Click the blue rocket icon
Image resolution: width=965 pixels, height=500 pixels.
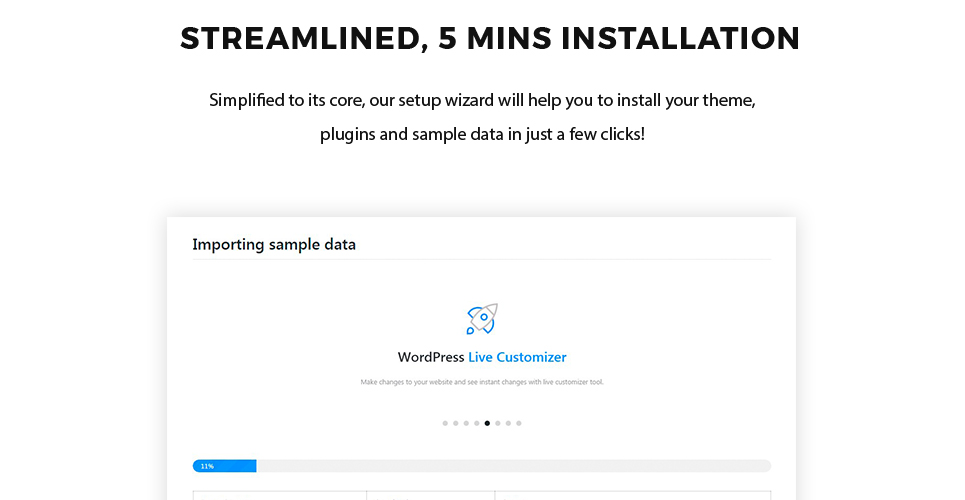click(x=482, y=318)
